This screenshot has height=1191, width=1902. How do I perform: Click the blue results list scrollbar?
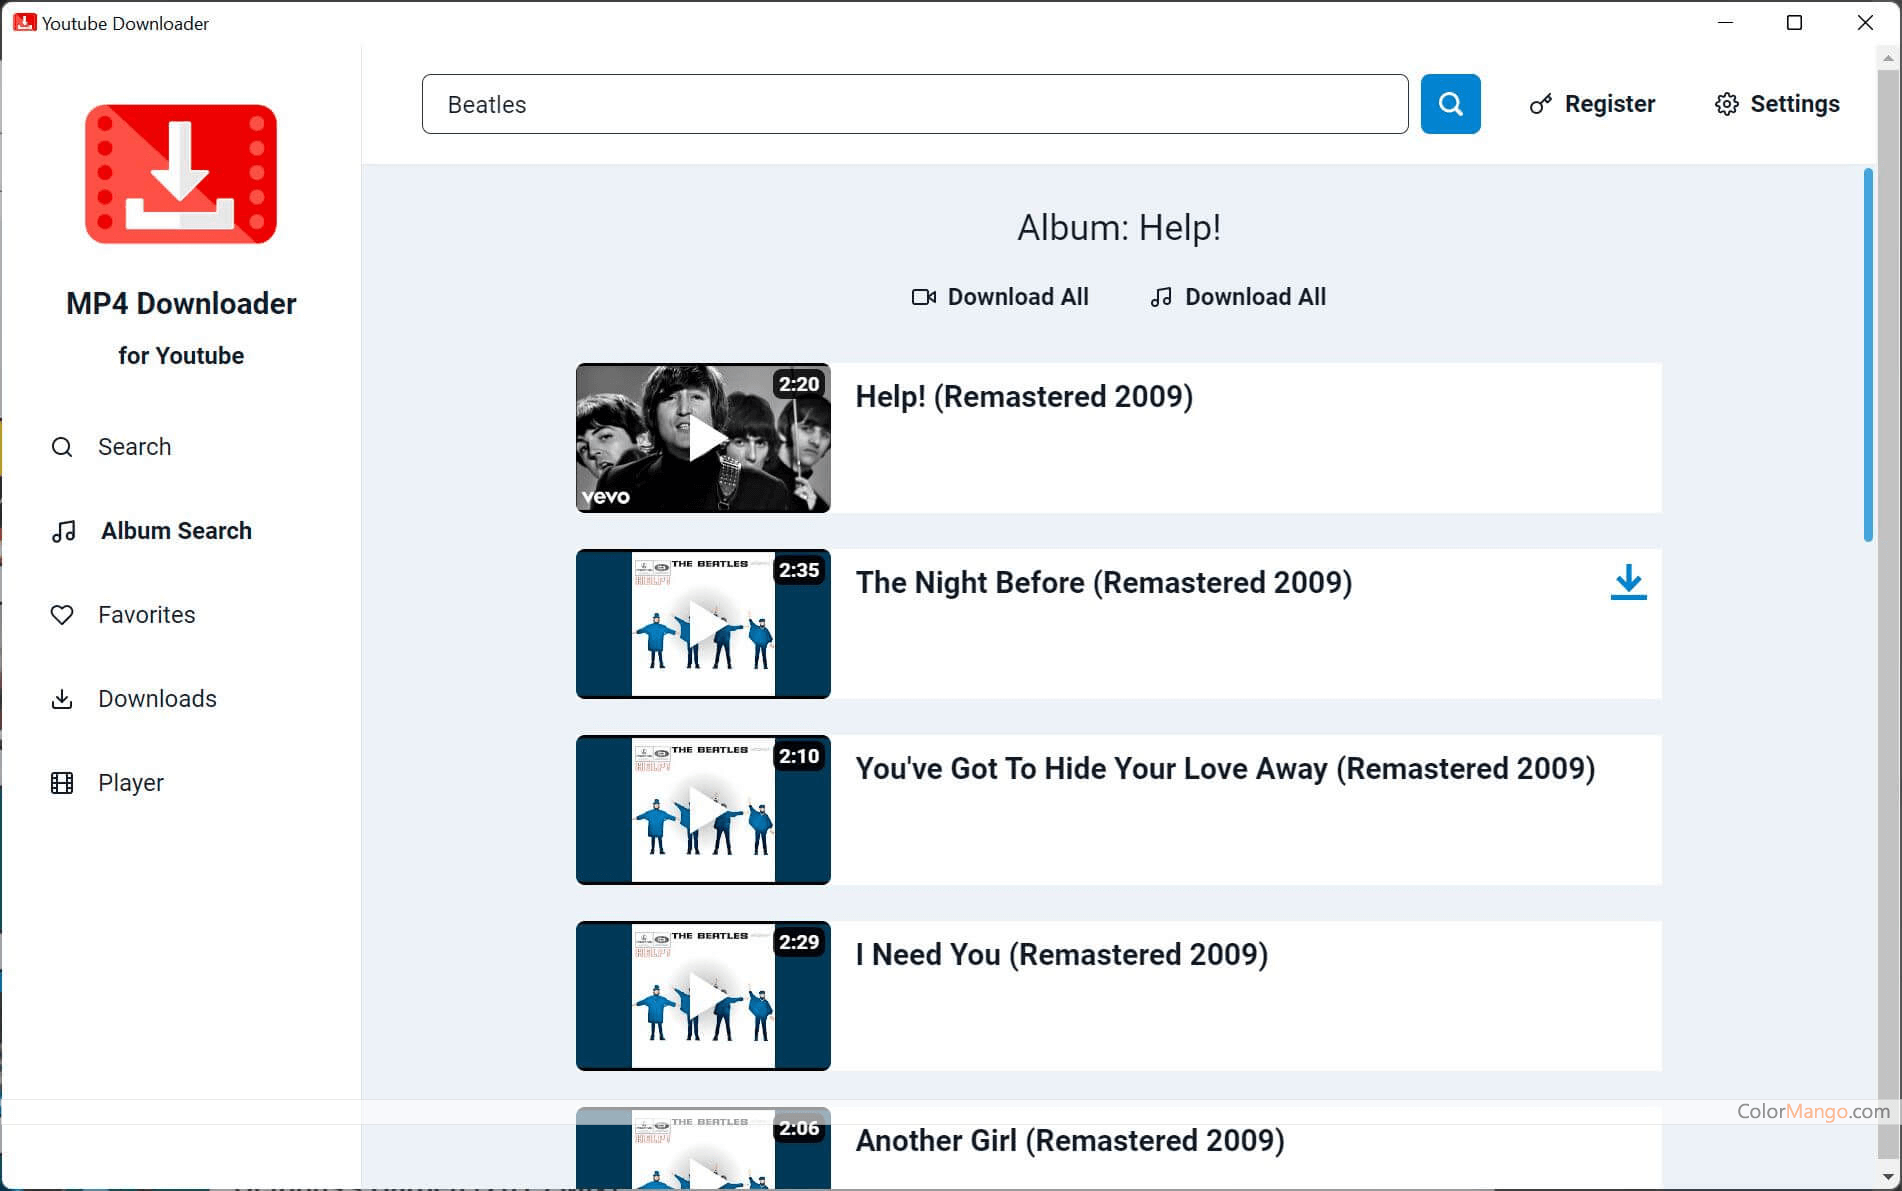[1867, 355]
